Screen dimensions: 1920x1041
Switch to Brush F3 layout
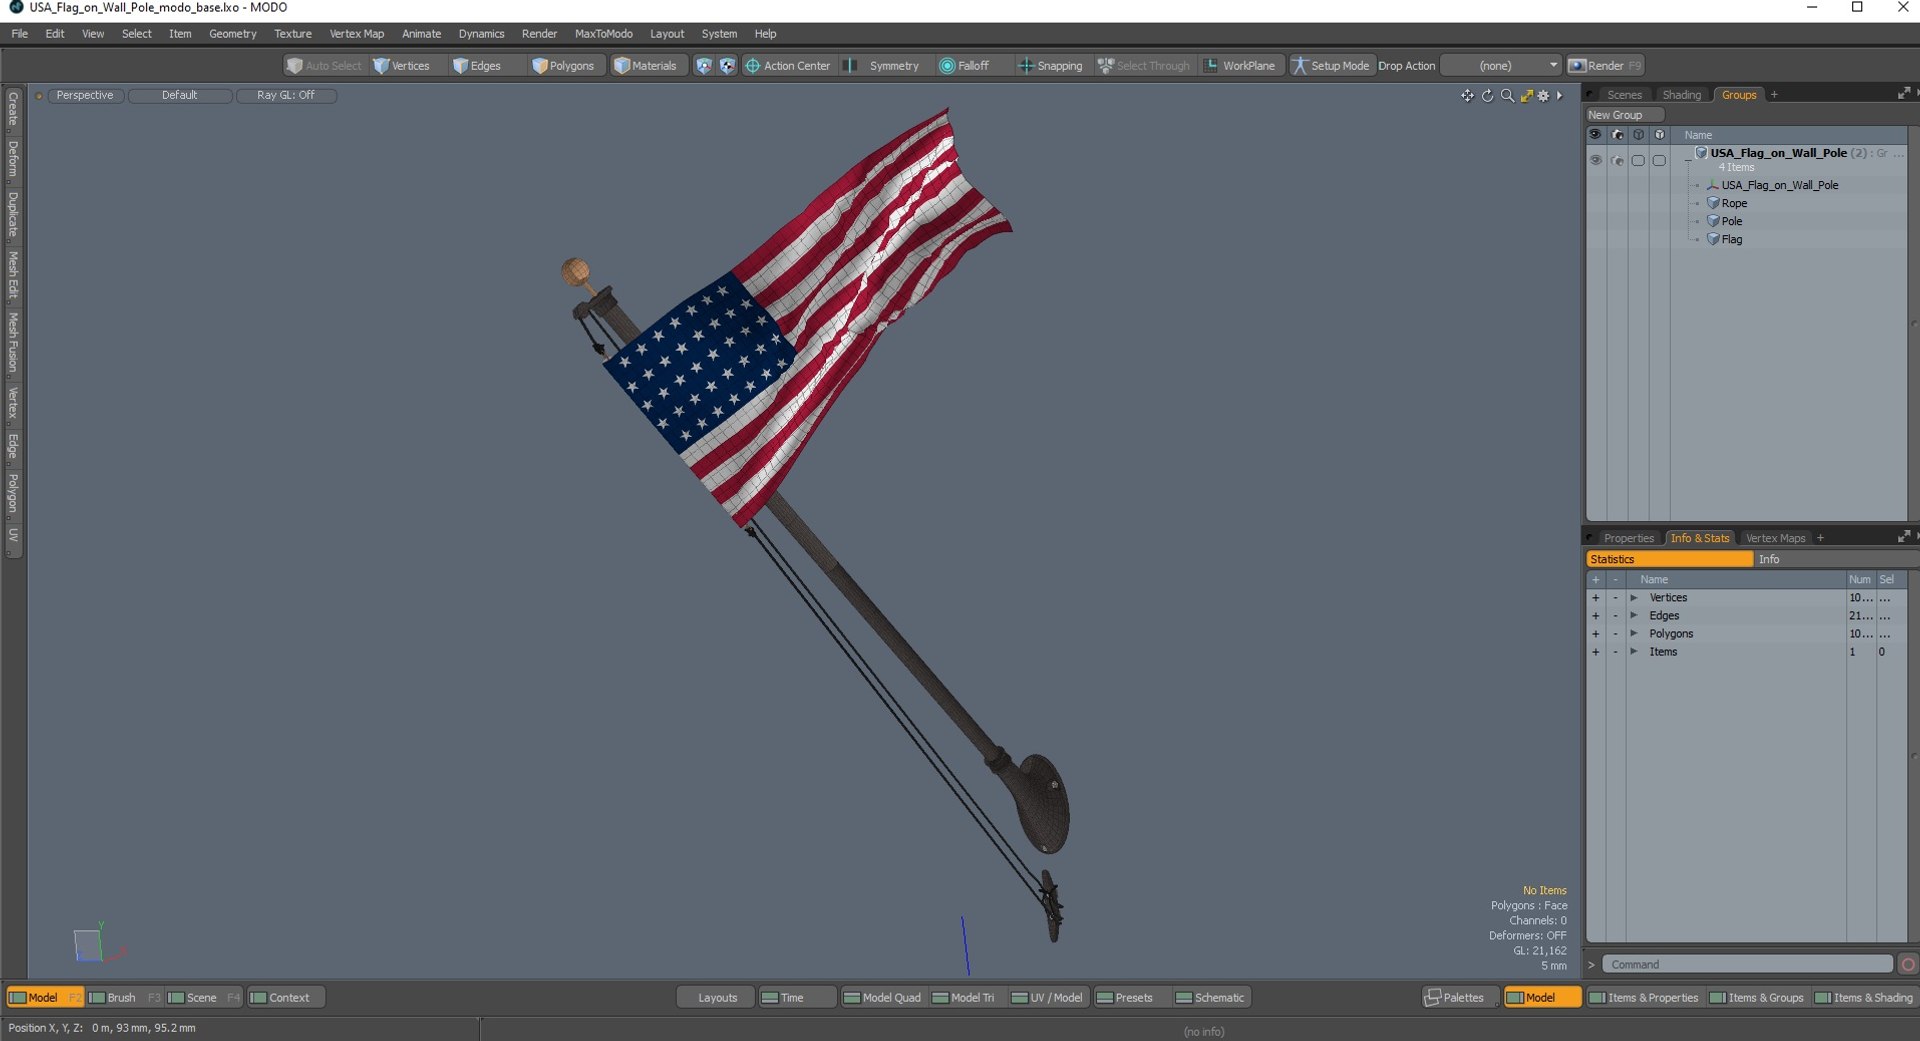(x=123, y=997)
